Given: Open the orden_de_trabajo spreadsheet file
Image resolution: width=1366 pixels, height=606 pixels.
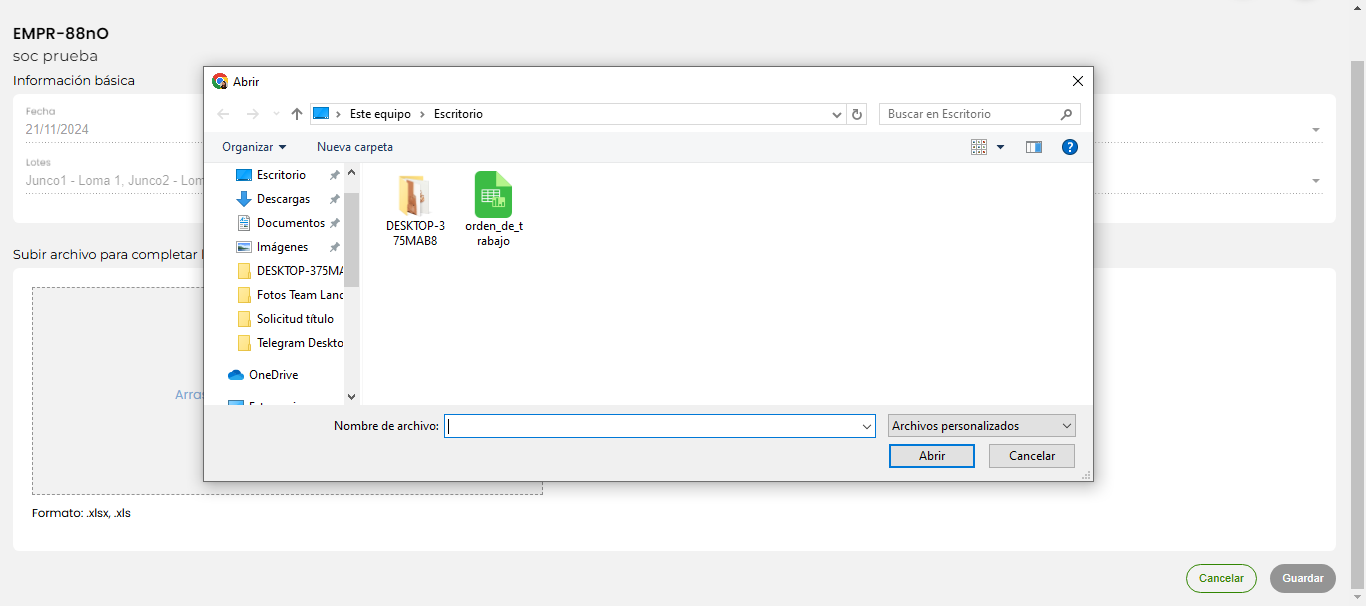Looking at the screenshot, I should (493, 195).
